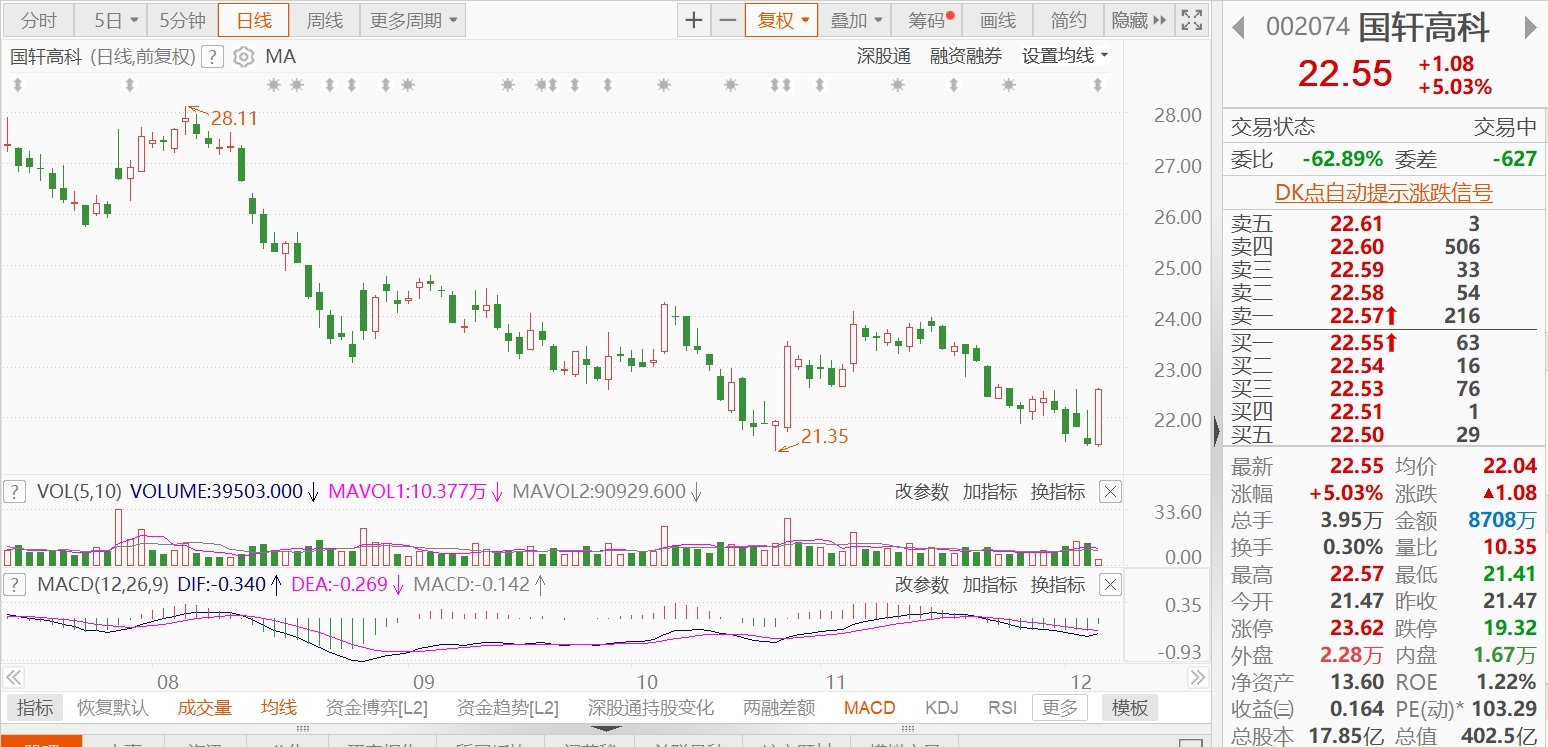Click the help icon beside MACD(12,26,9)
Viewport: 1548px width, 747px height.
point(15,584)
